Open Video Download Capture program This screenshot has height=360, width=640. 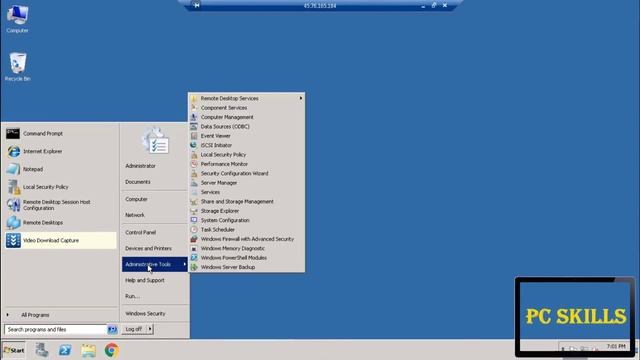point(60,240)
